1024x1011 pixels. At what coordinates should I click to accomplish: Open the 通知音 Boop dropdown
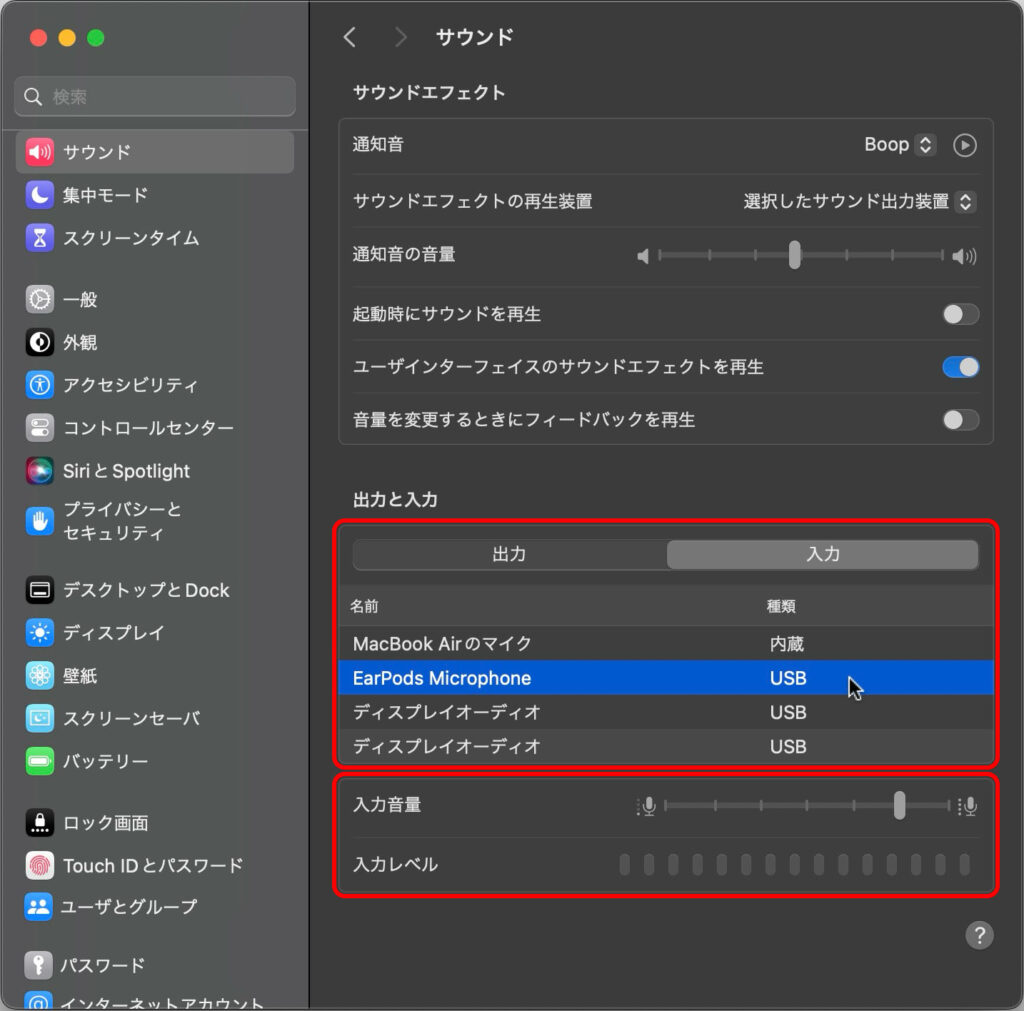click(x=900, y=144)
